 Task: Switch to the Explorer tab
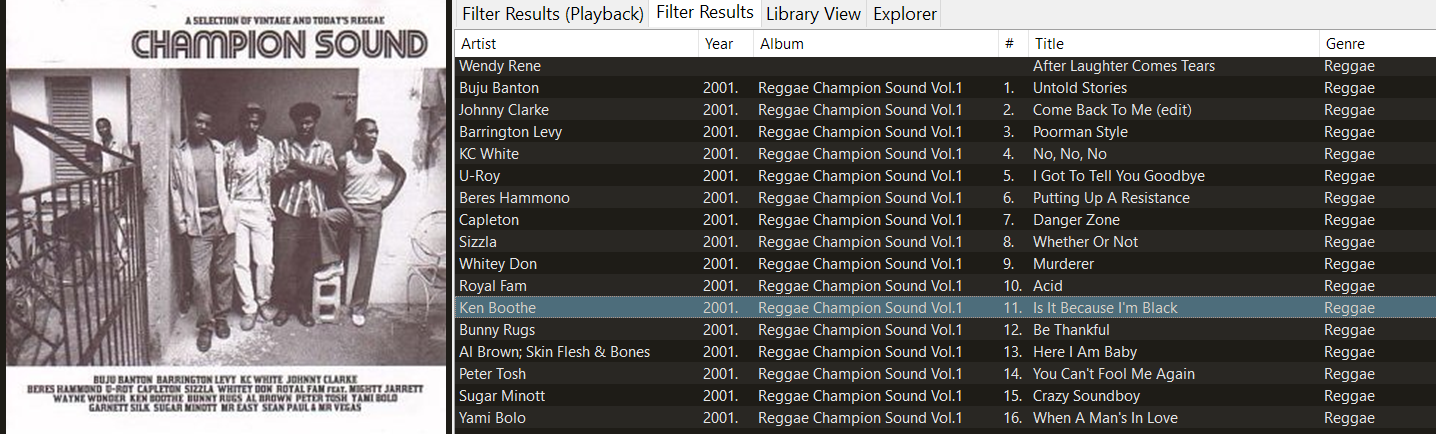905,14
